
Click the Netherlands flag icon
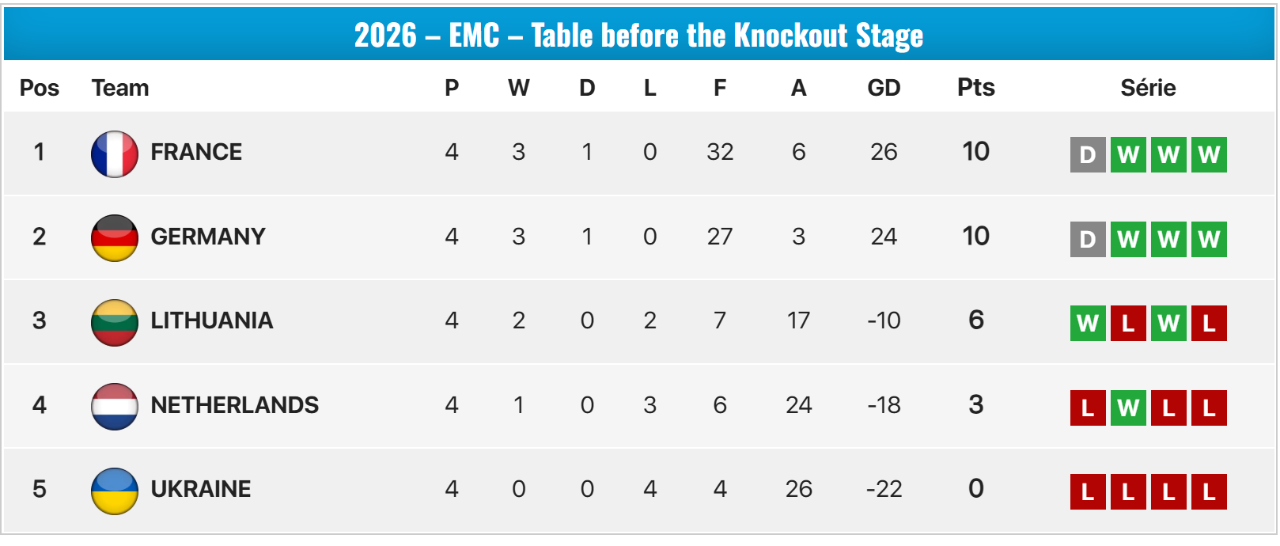click(x=115, y=407)
